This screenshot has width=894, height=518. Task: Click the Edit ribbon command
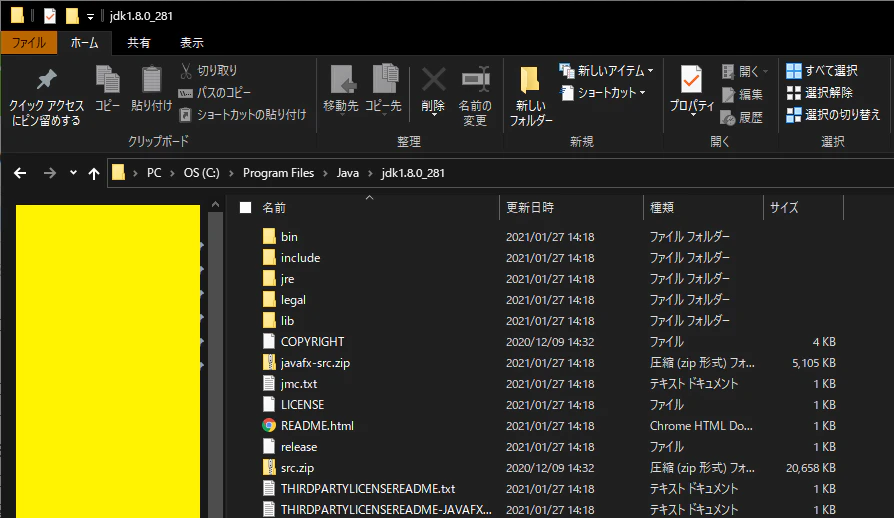(x=742, y=95)
